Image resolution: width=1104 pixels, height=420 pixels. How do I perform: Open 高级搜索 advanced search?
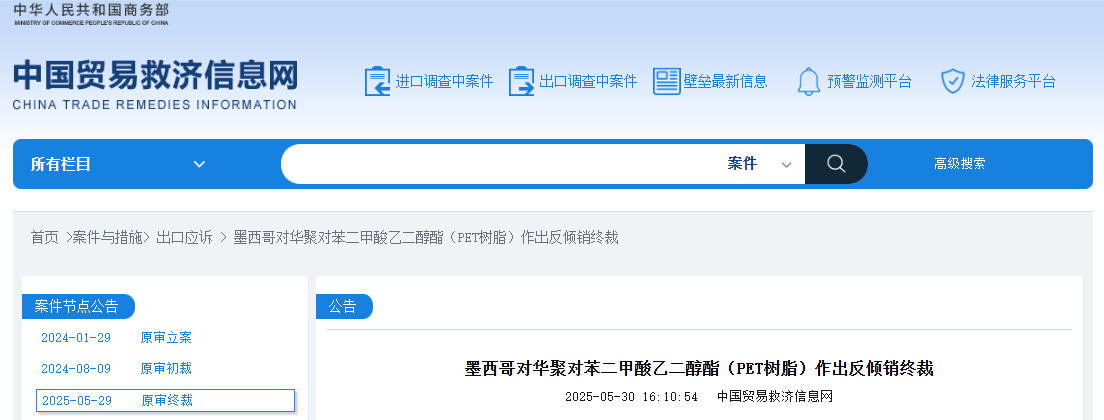click(959, 164)
